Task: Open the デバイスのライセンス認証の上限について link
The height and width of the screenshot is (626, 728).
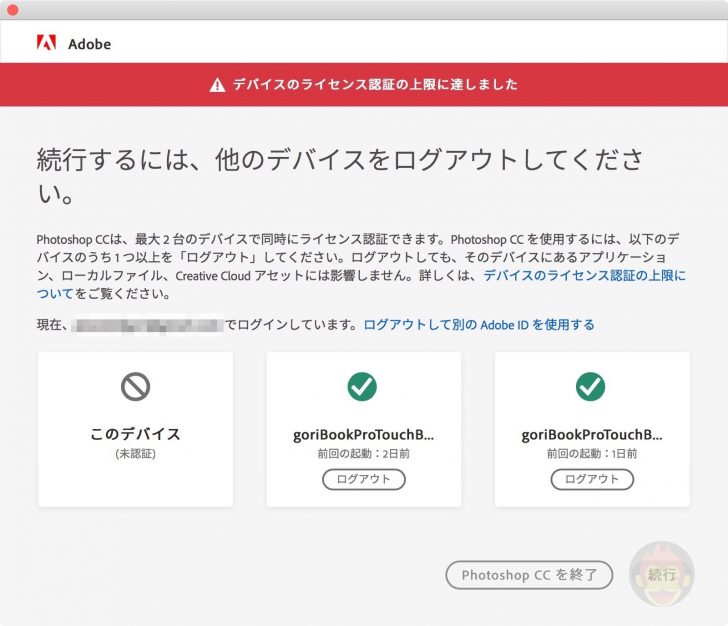Action: pyautogui.click(x=585, y=275)
